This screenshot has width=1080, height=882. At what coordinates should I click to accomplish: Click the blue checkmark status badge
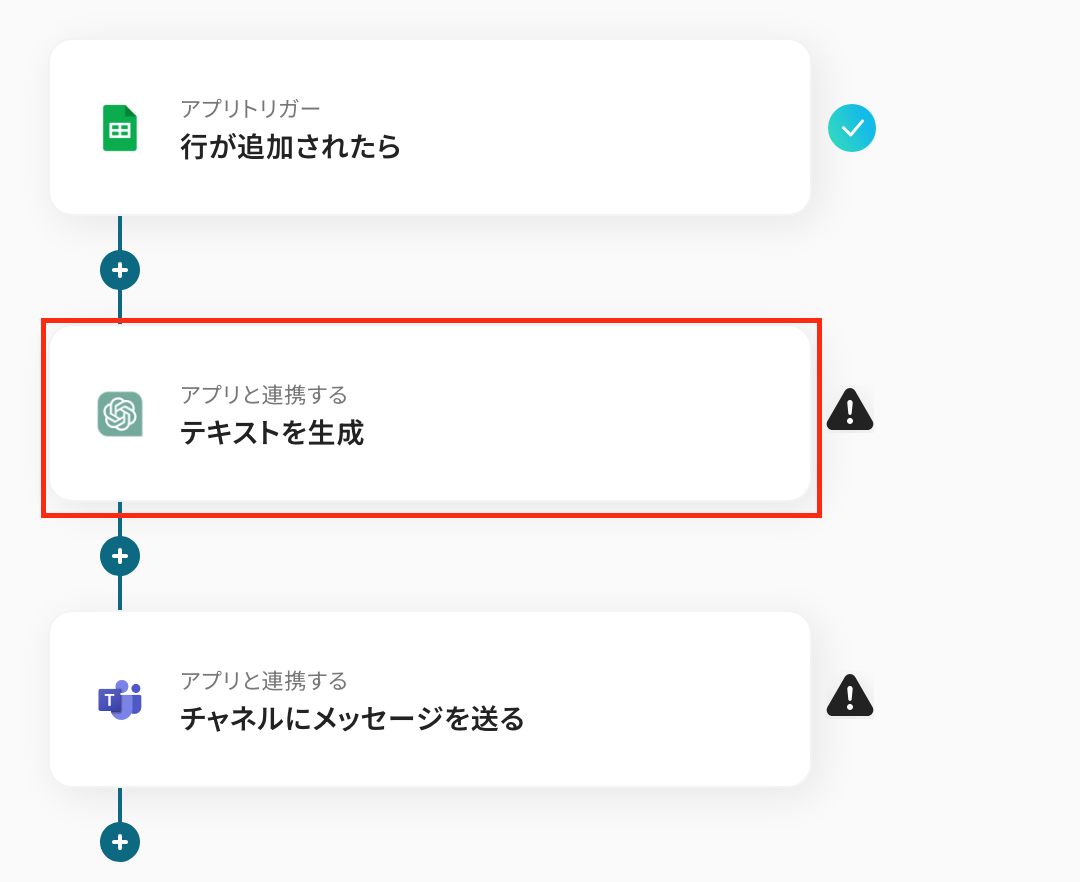coord(852,128)
